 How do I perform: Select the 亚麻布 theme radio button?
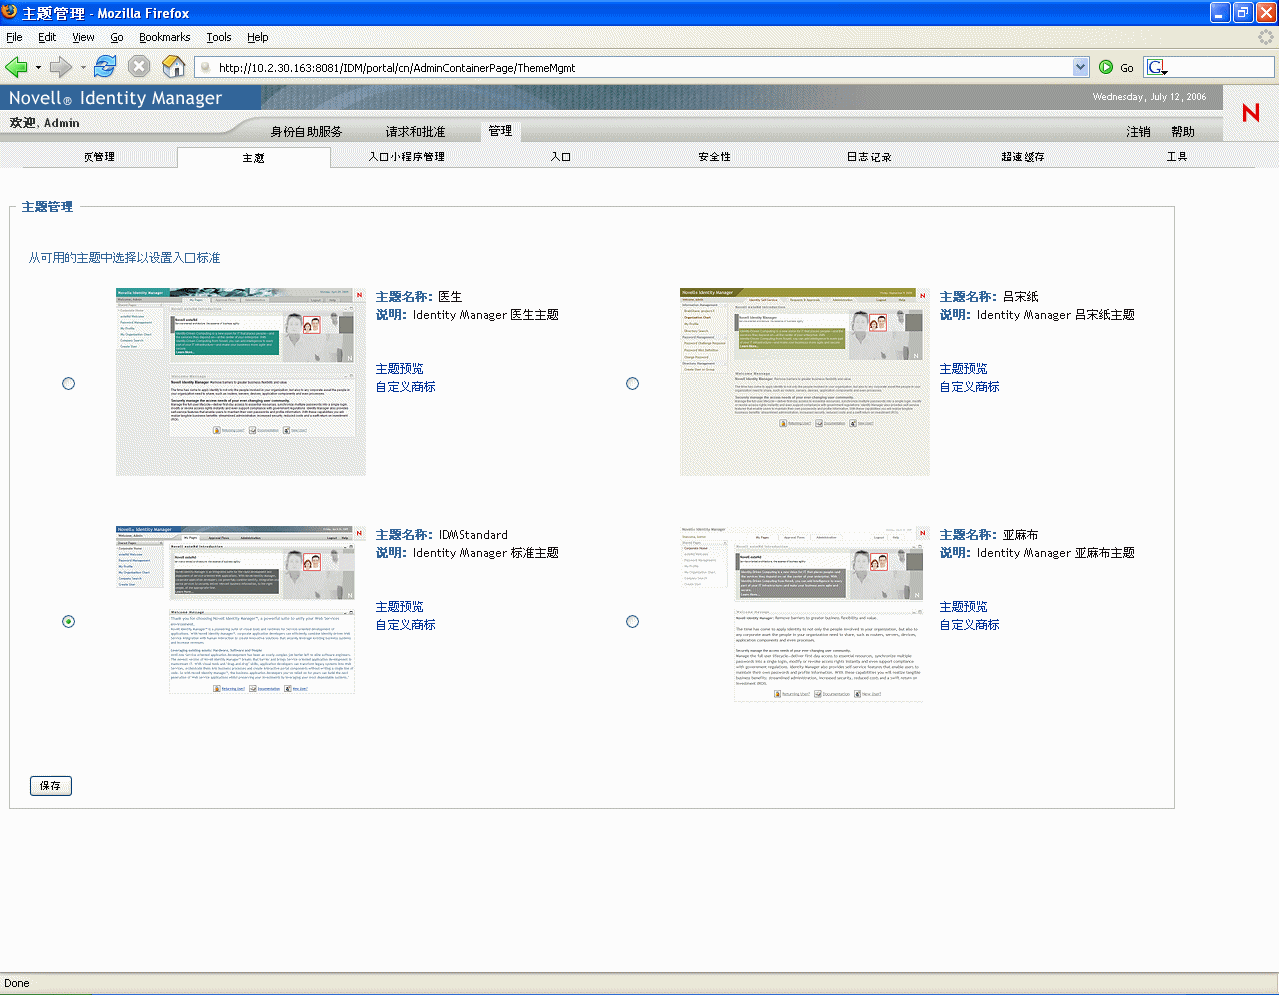click(632, 621)
